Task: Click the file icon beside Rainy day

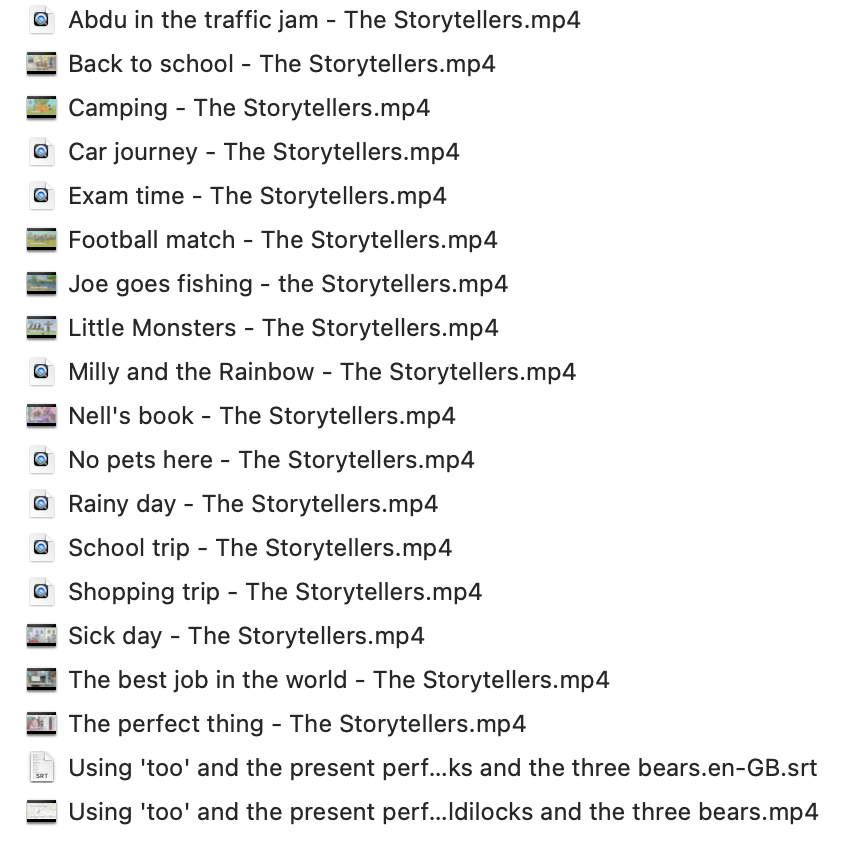Action: pyautogui.click(x=41, y=504)
